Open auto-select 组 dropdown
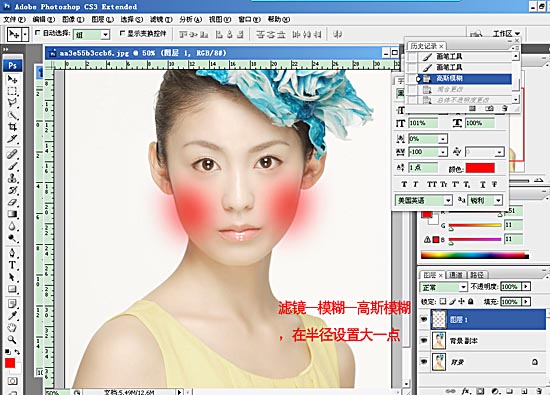This screenshot has width=550, height=395. [x=105, y=35]
